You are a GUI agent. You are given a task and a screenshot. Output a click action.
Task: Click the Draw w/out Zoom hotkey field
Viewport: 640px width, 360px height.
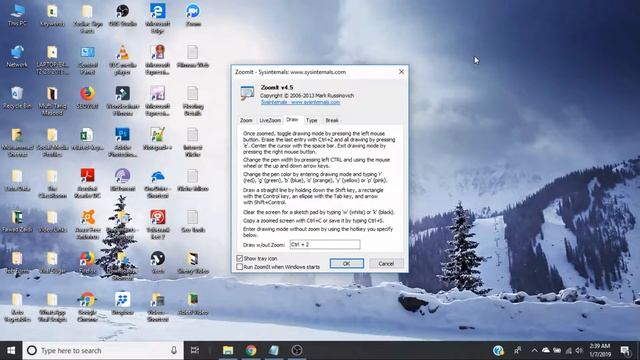click(325, 244)
